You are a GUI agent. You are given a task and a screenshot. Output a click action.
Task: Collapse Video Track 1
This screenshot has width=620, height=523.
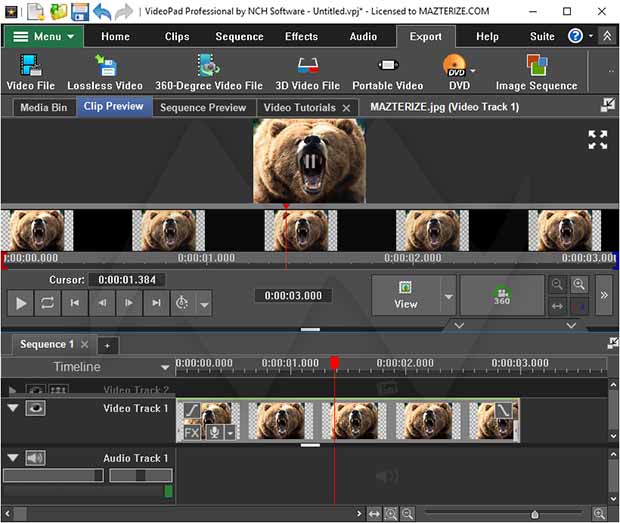click(13, 408)
